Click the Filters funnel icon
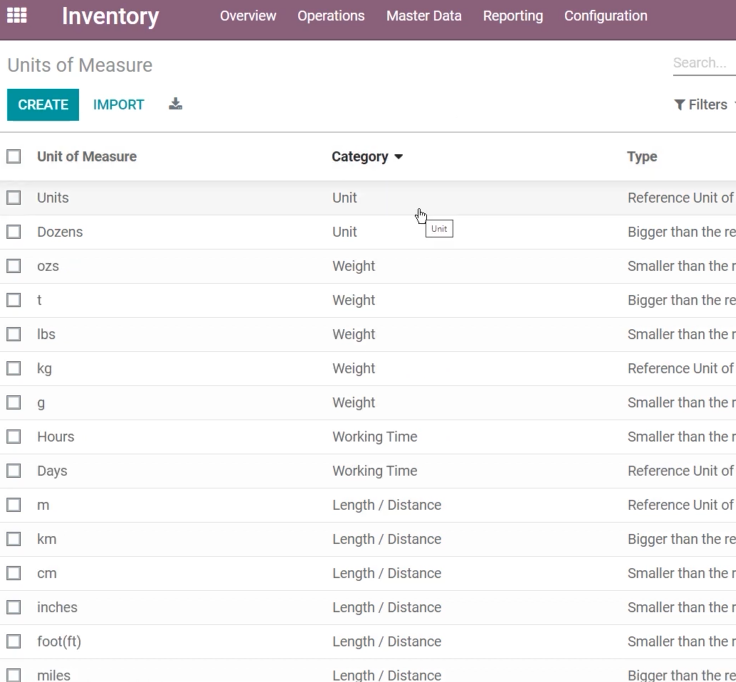This screenshot has height=682, width=736. coord(679,104)
